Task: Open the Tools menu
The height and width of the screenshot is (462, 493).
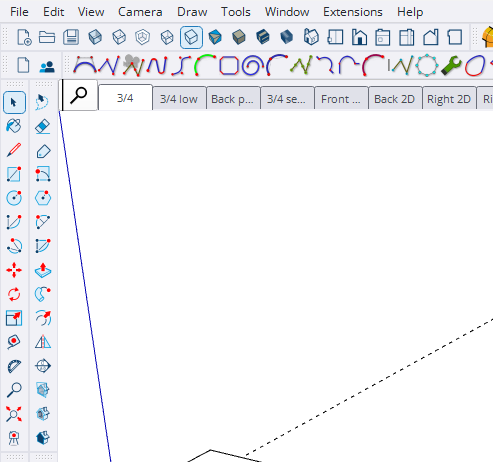Action: [x=236, y=12]
